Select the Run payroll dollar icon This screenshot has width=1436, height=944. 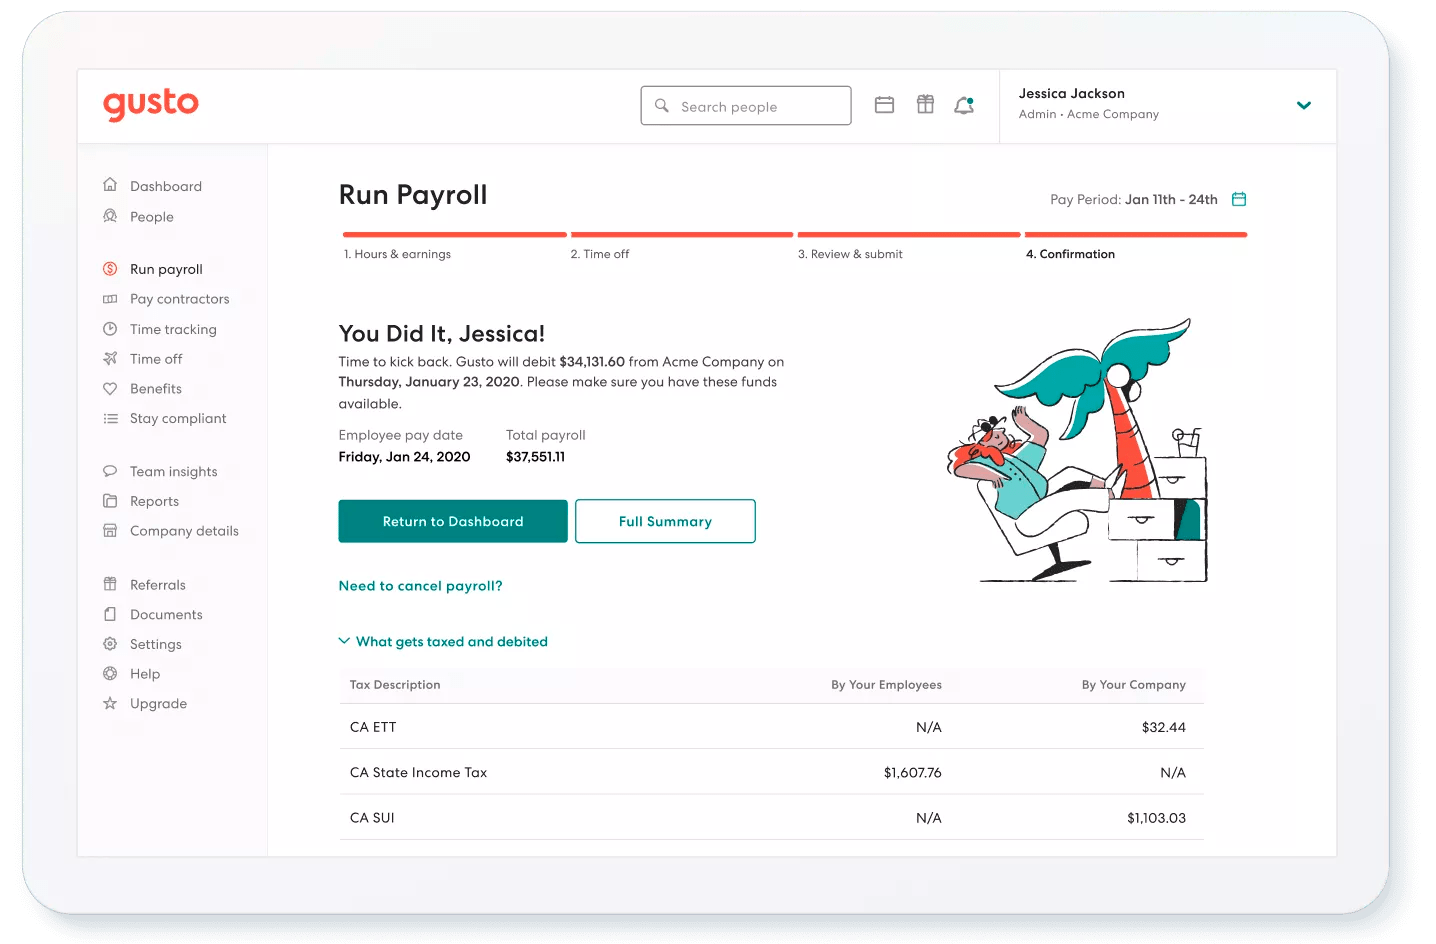110,268
